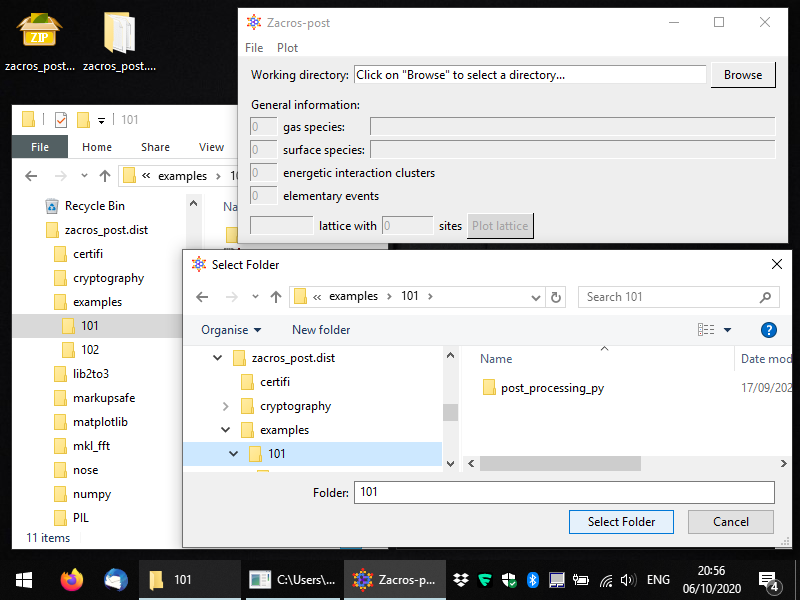Open Firefox from the taskbar

[71, 580]
